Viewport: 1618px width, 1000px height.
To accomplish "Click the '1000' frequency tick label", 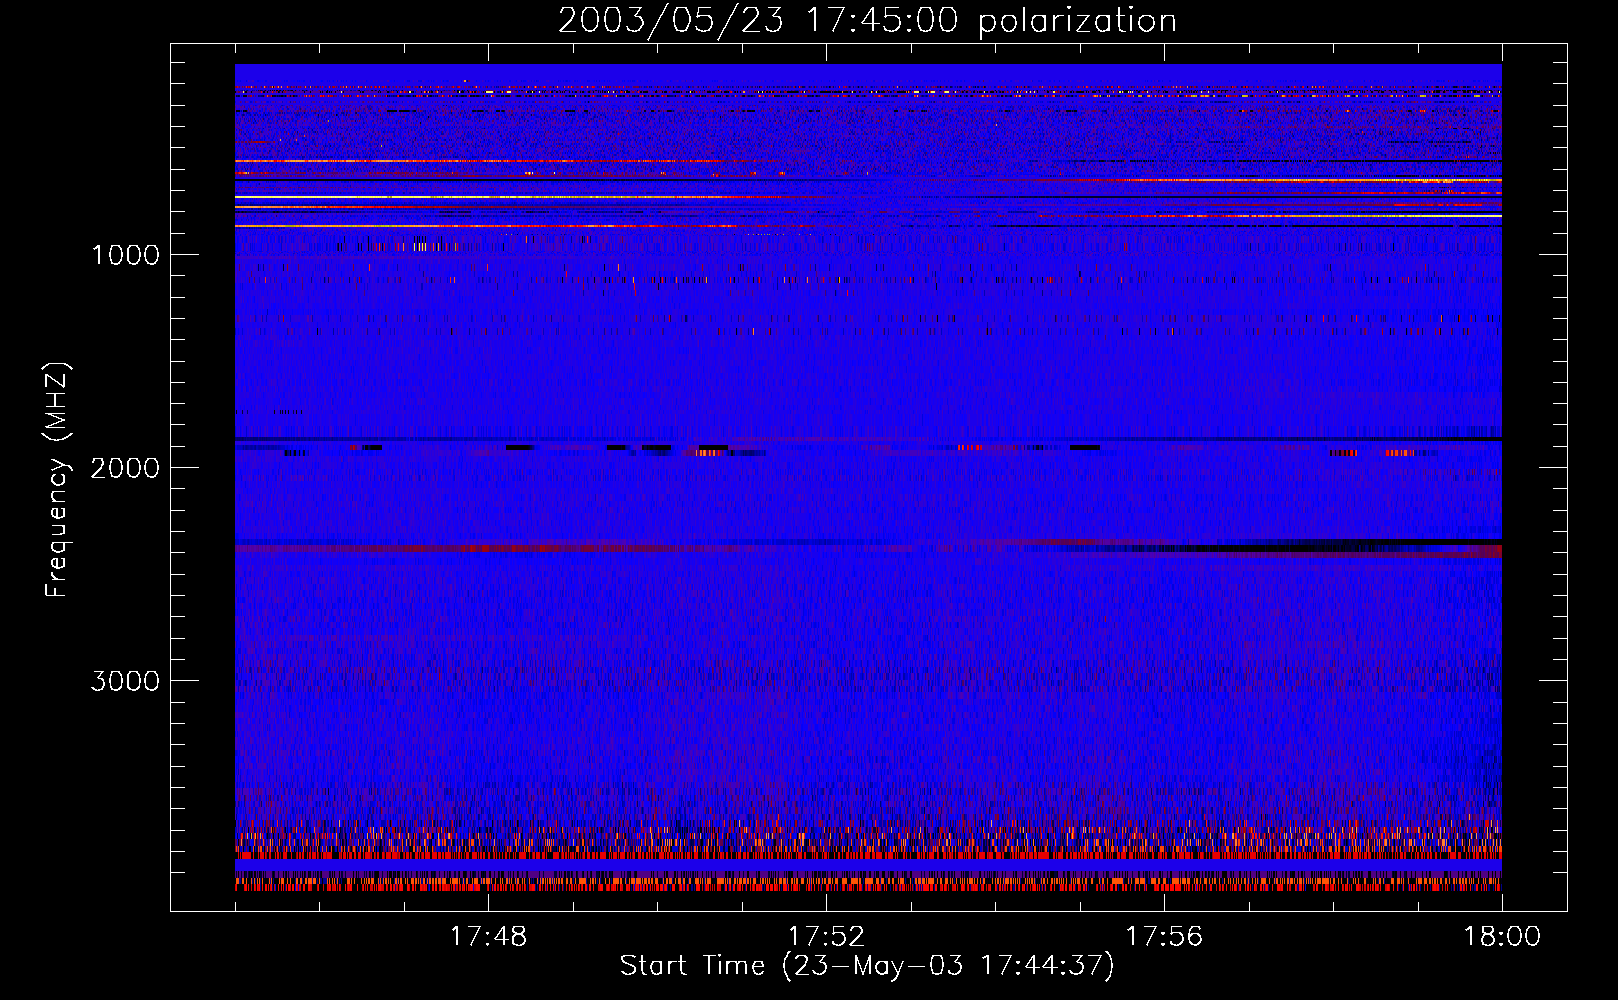I will pyautogui.click(x=125, y=255).
